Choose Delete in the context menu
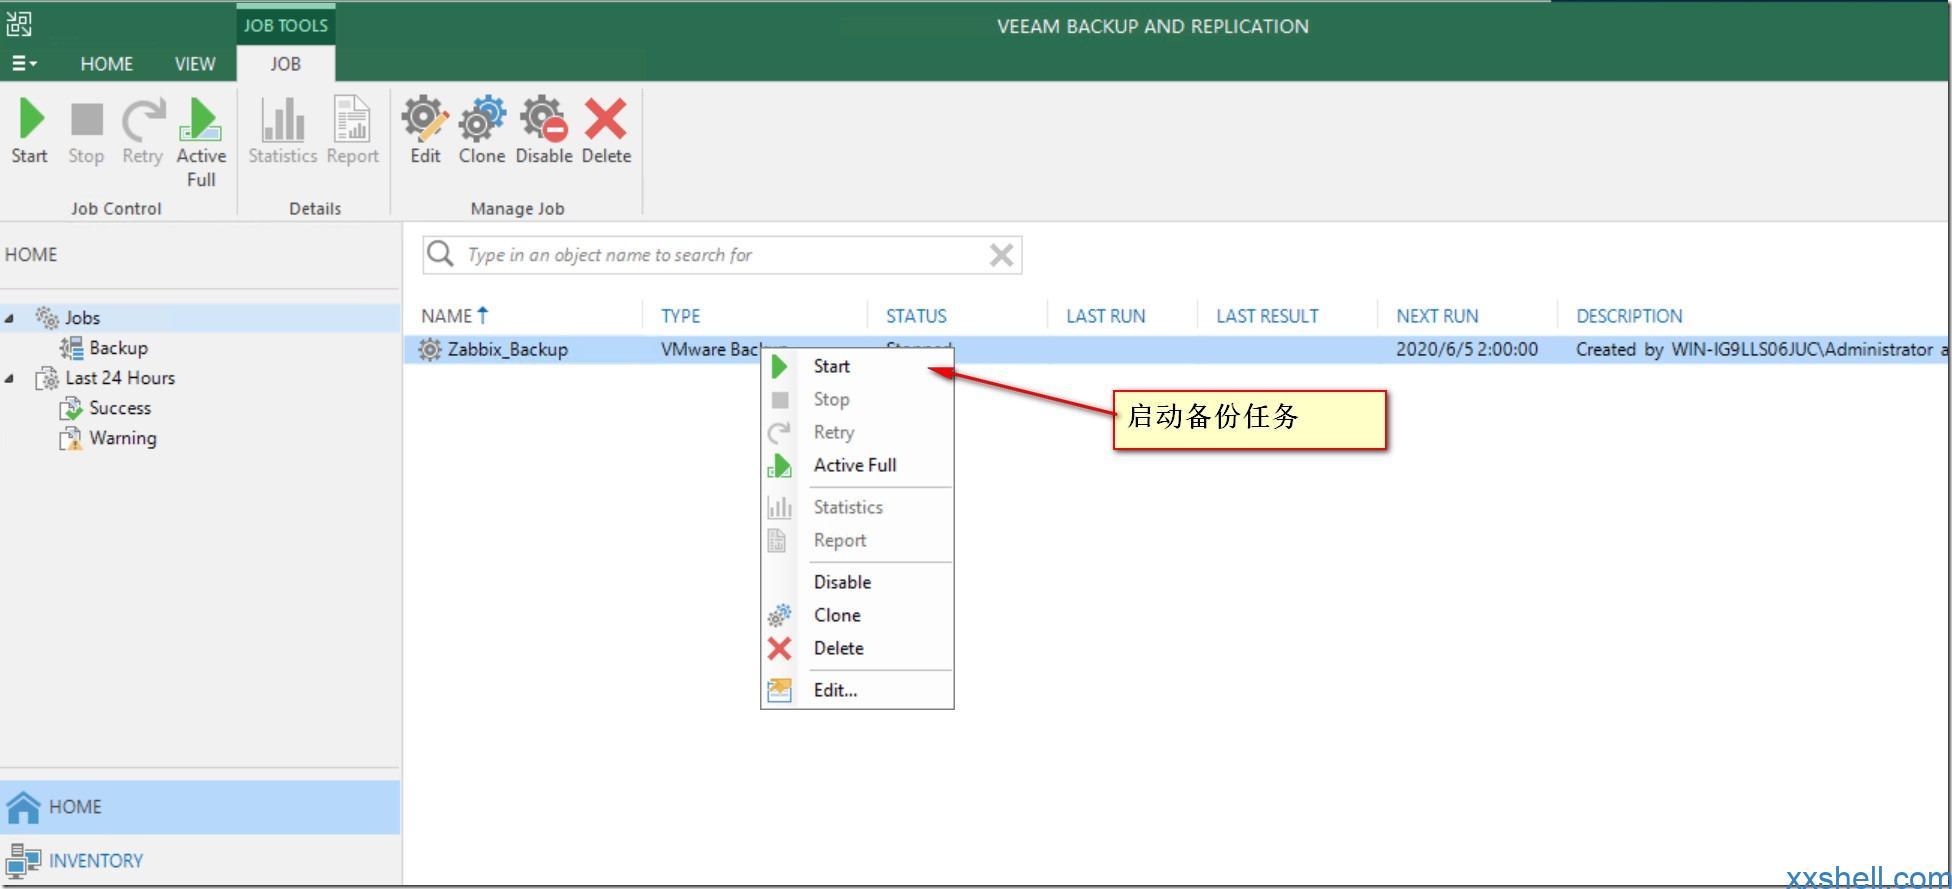The height and width of the screenshot is (889, 1952). 857,648
